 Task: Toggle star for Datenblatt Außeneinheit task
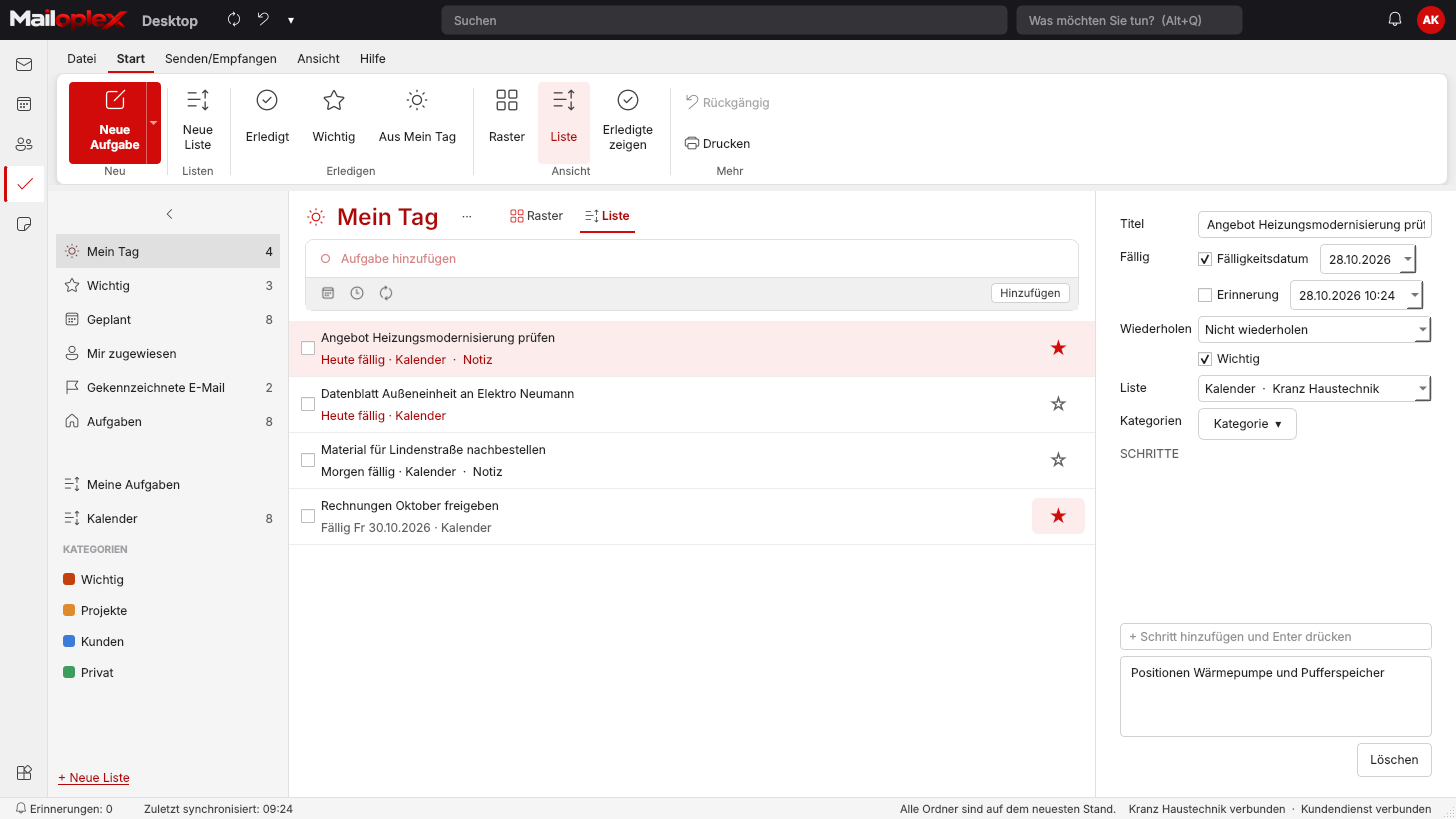click(x=1058, y=404)
